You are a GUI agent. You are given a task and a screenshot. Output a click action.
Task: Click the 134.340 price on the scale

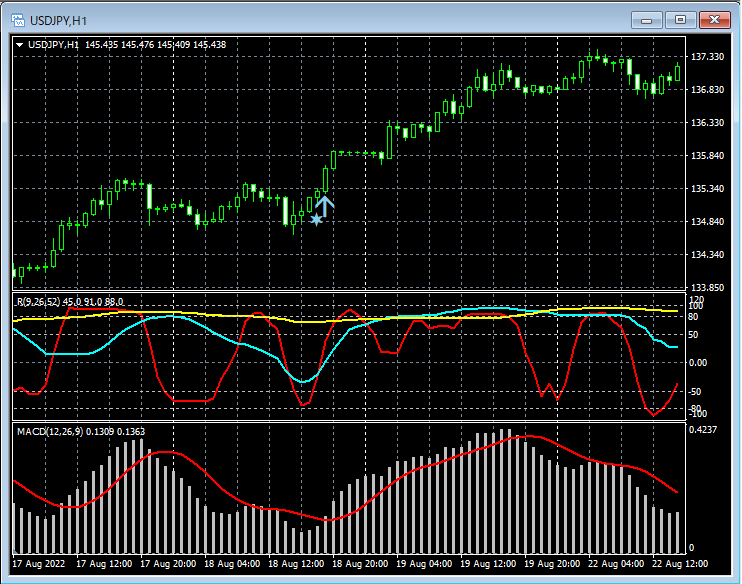[x=707, y=255]
